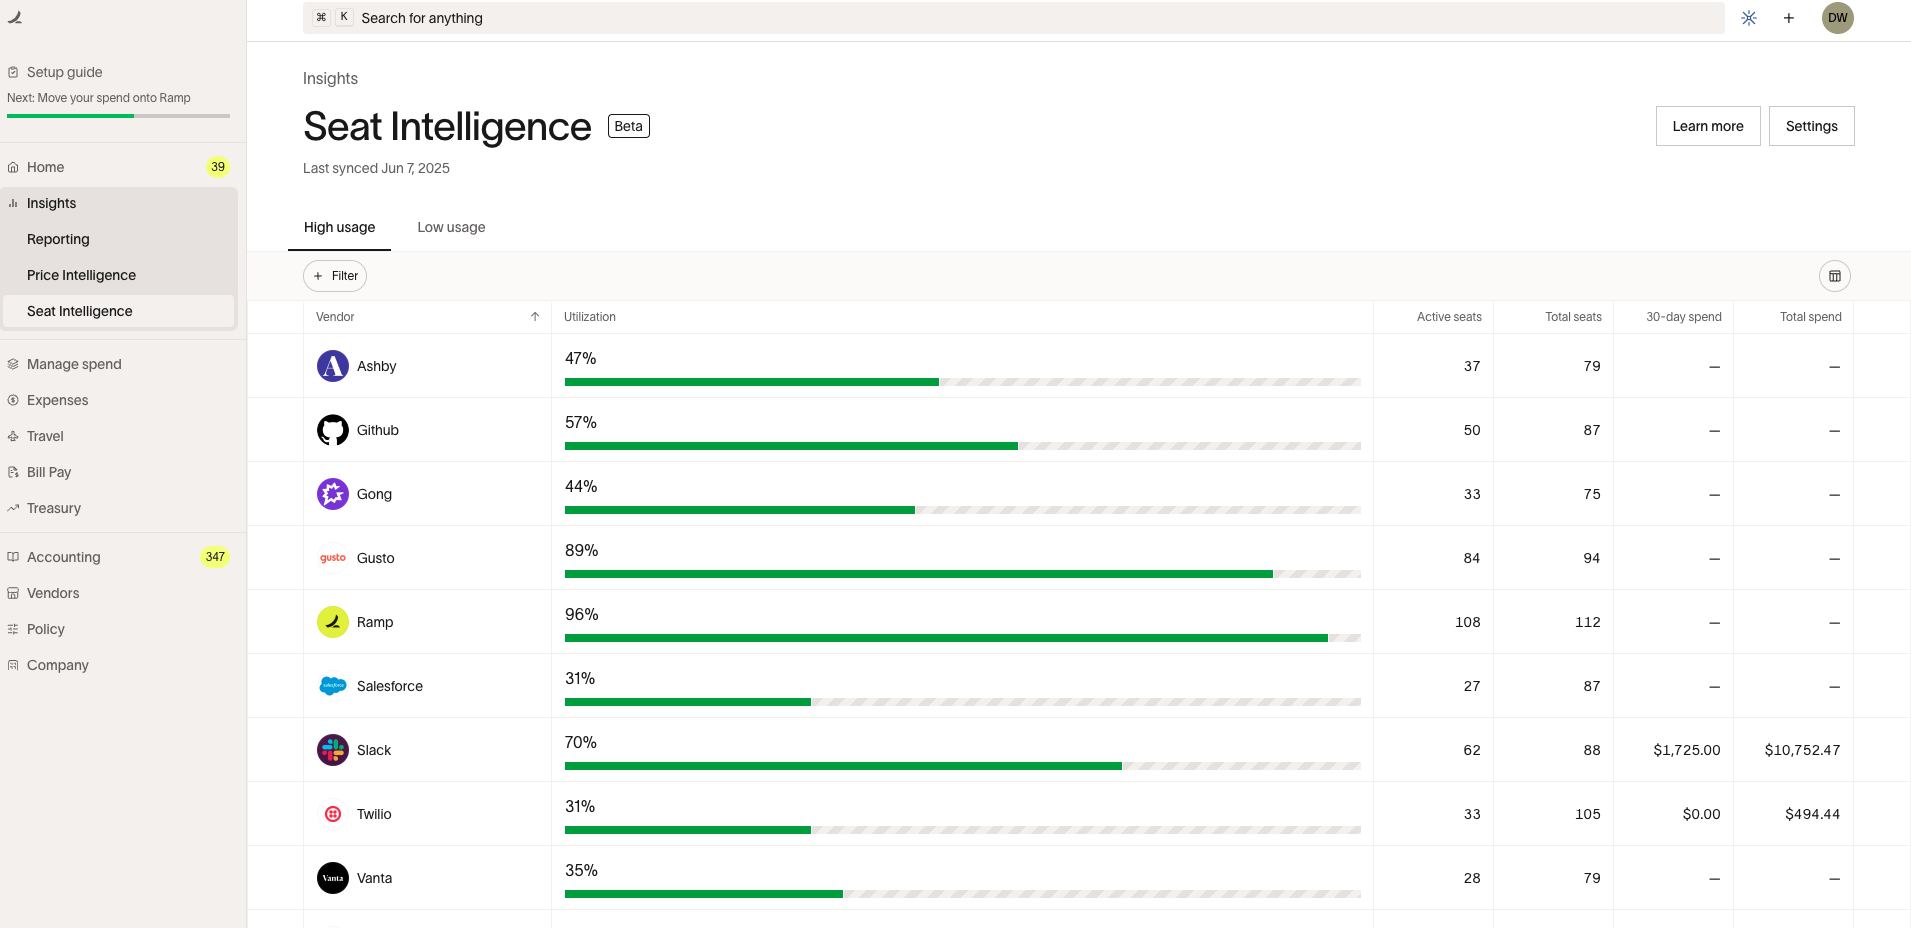Select the High usage tab
Viewport: 1911px width, 928px height.
pyautogui.click(x=339, y=227)
